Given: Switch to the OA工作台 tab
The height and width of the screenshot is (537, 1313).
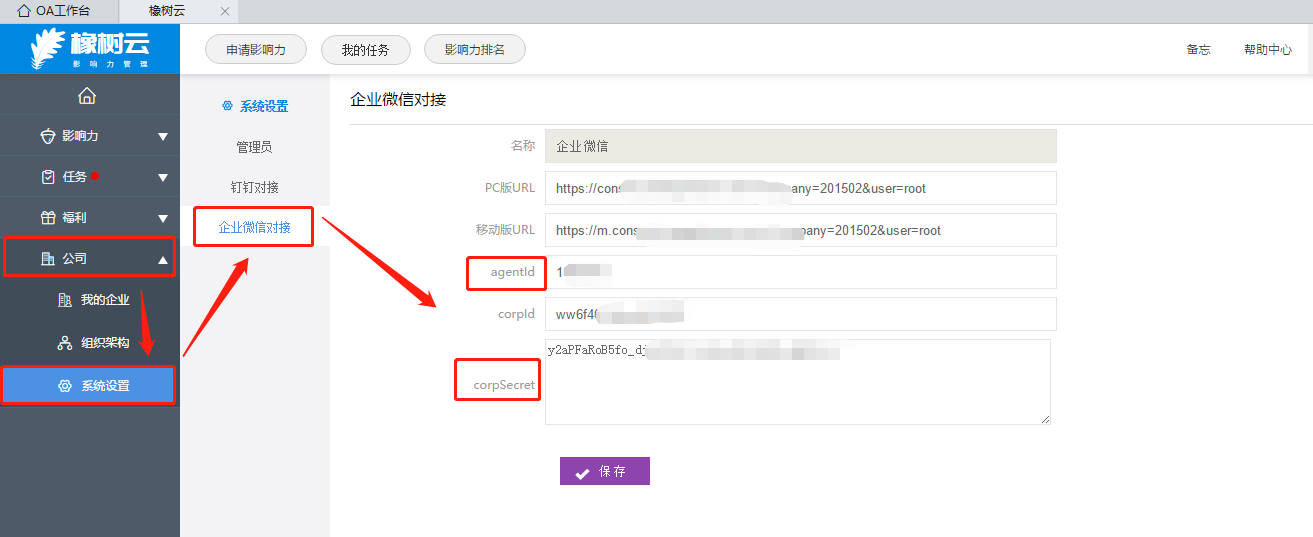Looking at the screenshot, I should (59, 11).
